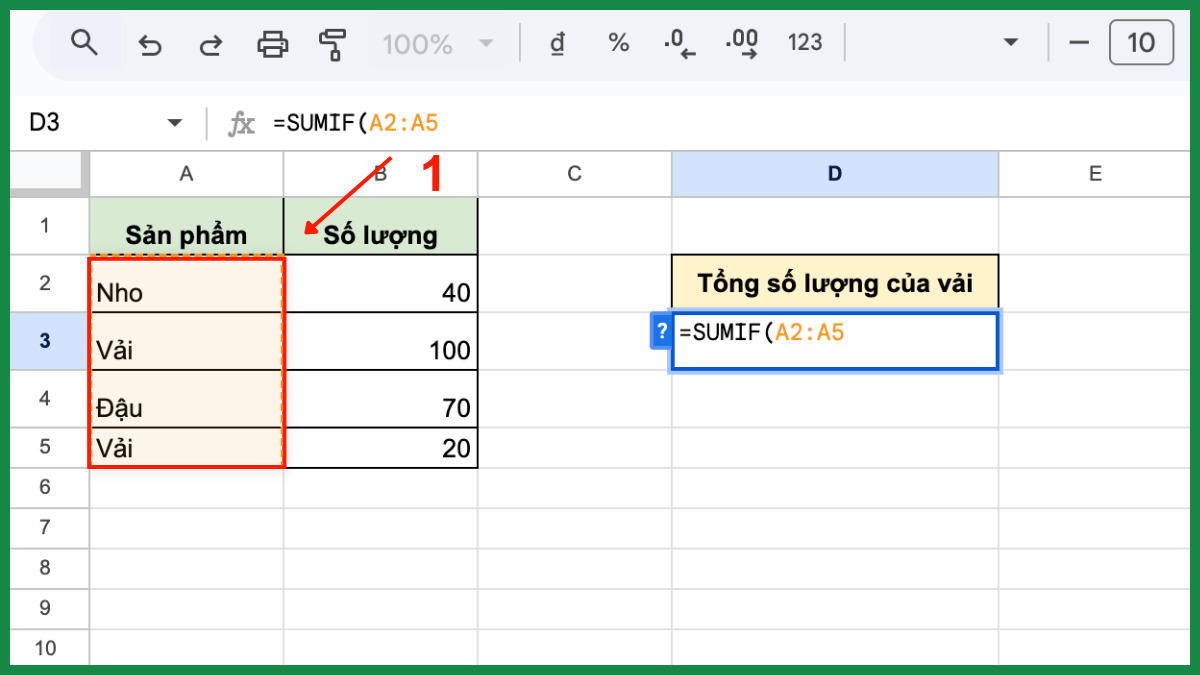This screenshot has width=1200, height=675.
Task: Print the spreadsheet
Action: 272,43
